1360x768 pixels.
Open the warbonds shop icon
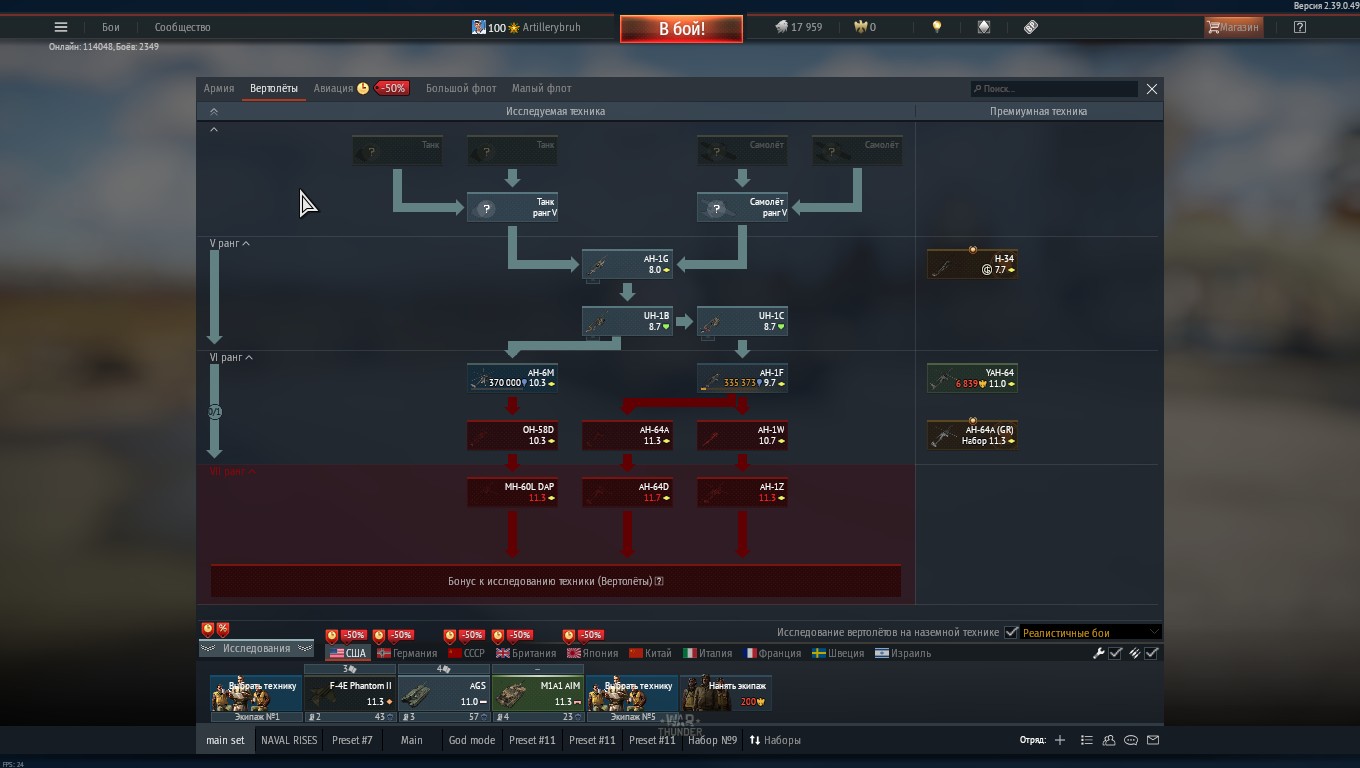(984, 27)
